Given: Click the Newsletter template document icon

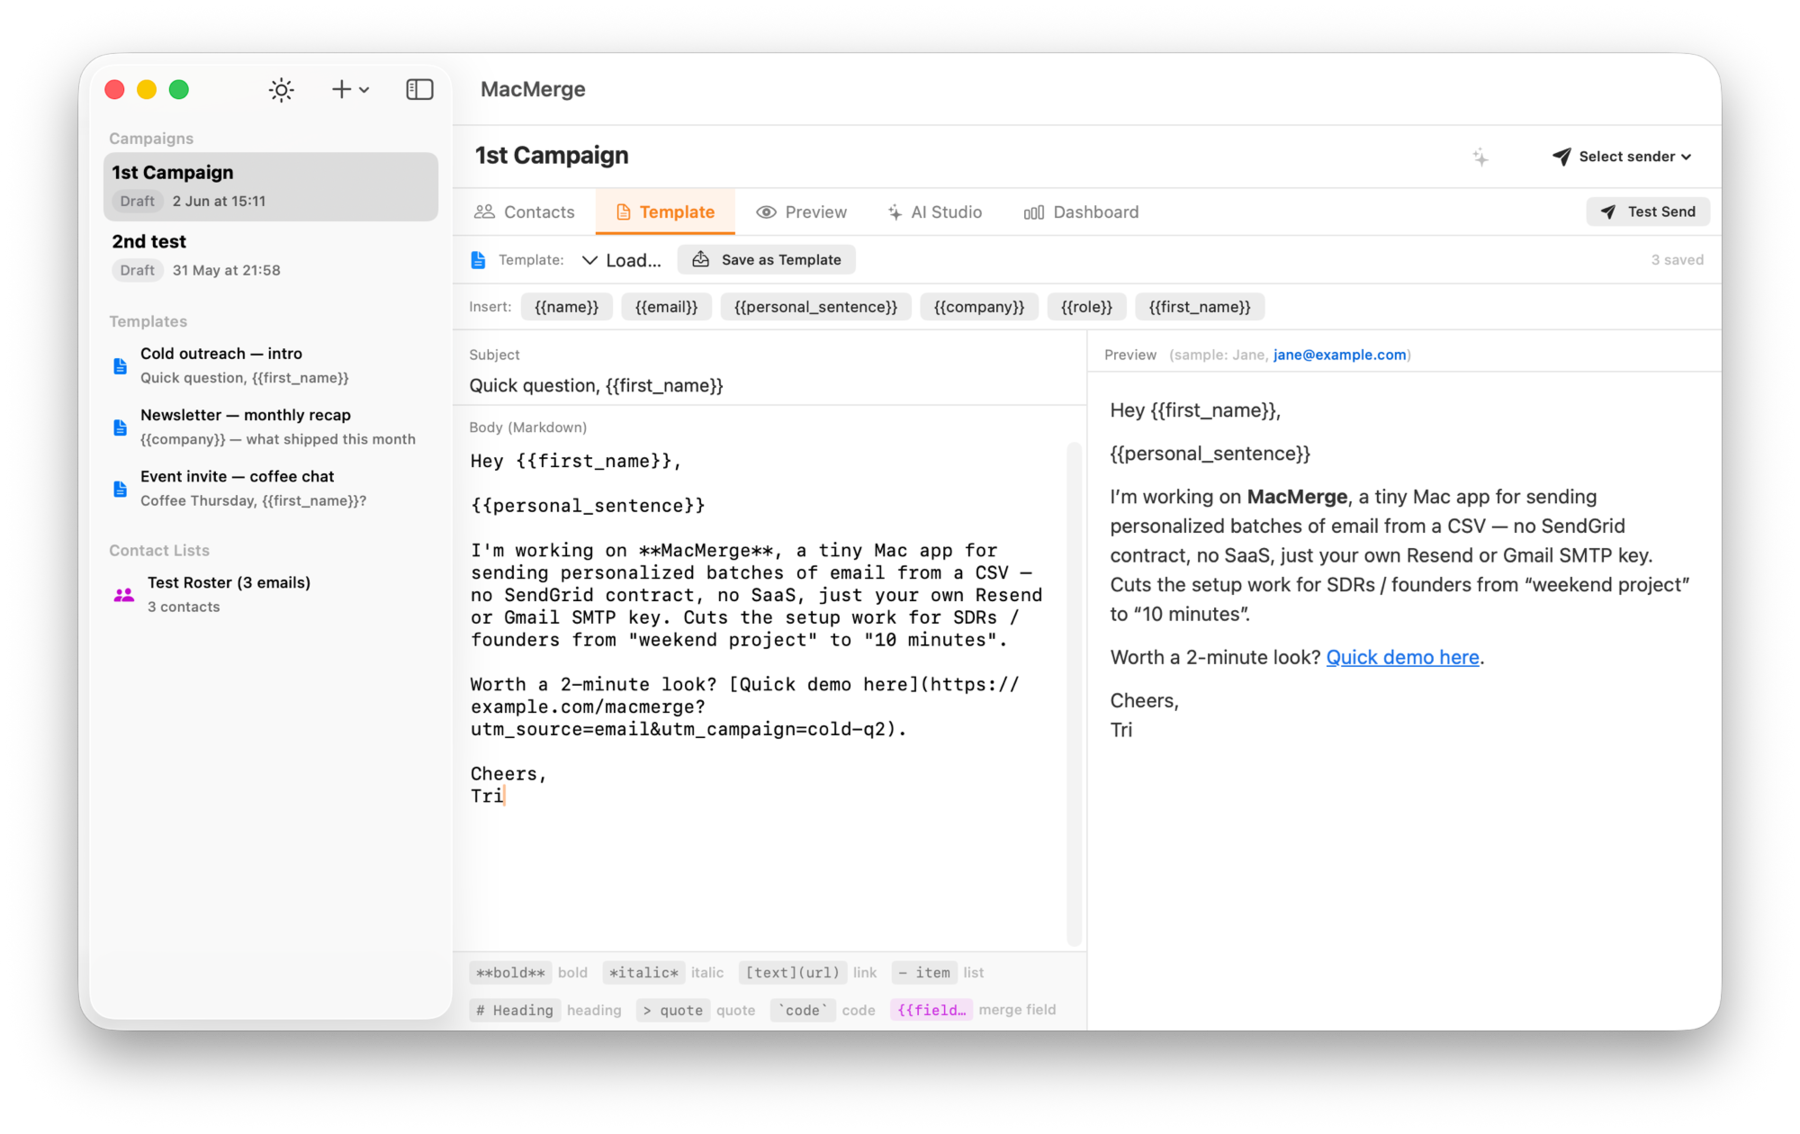Looking at the screenshot, I should (120, 428).
